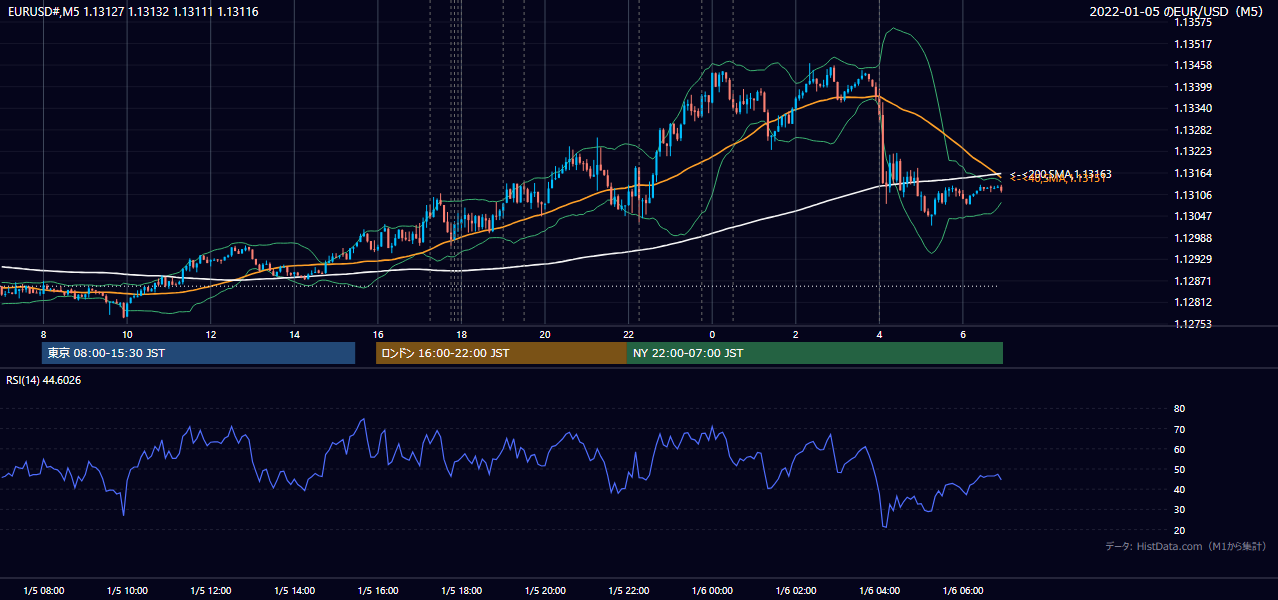Click the '1/5 18:00' bottom date label

(461, 590)
